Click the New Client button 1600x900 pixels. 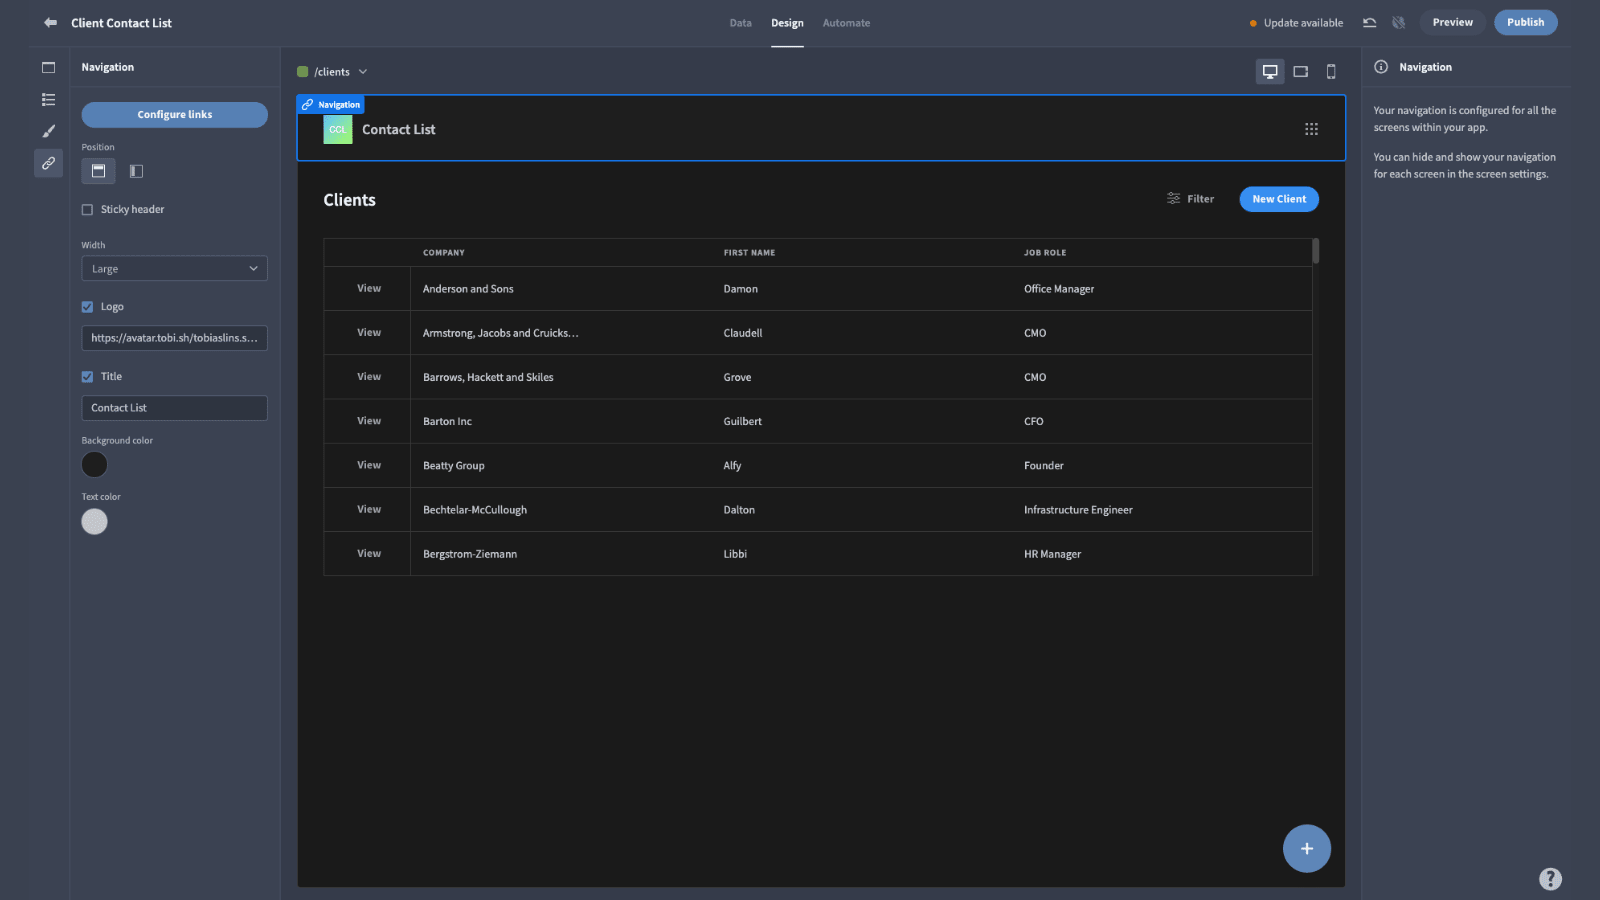[1279, 199]
